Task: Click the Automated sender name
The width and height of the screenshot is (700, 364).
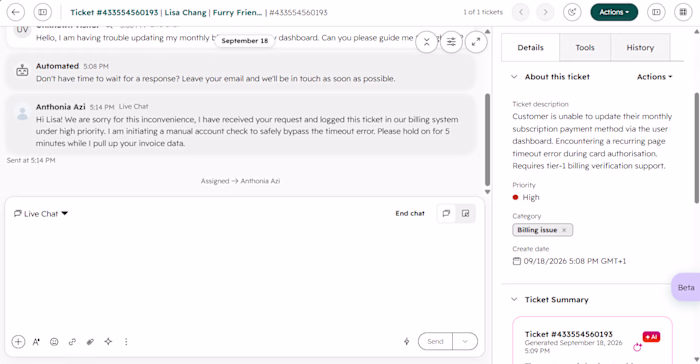Action: pyautogui.click(x=57, y=66)
